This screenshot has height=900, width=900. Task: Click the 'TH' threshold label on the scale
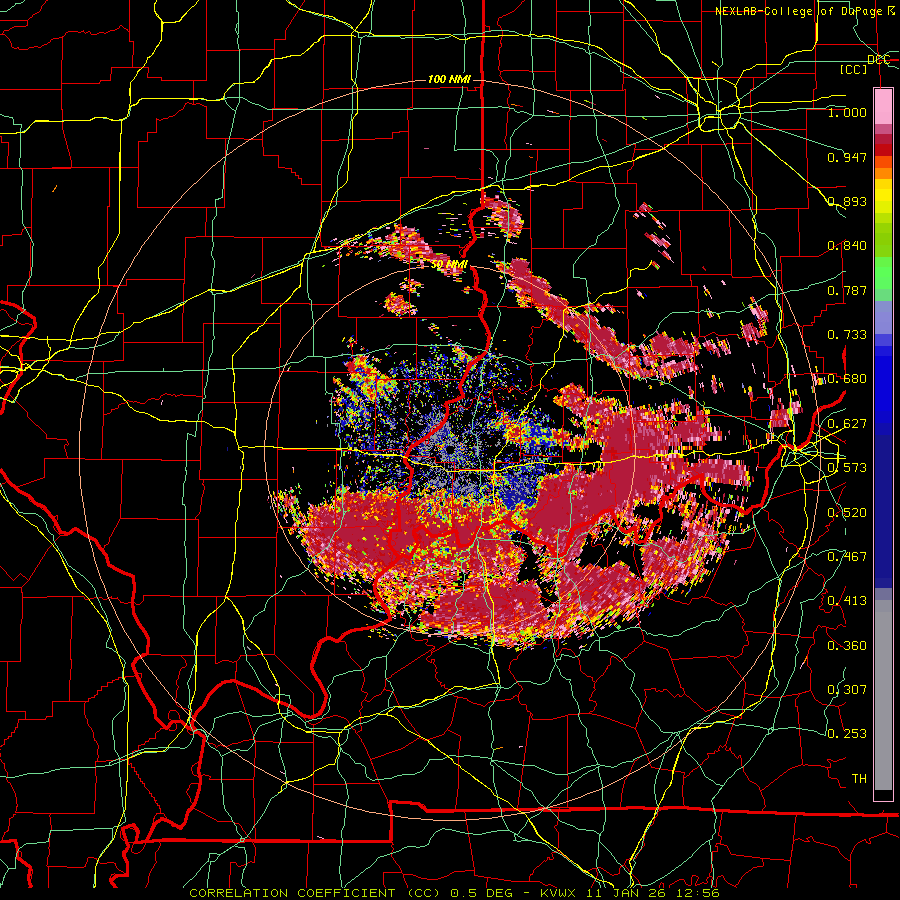click(859, 779)
